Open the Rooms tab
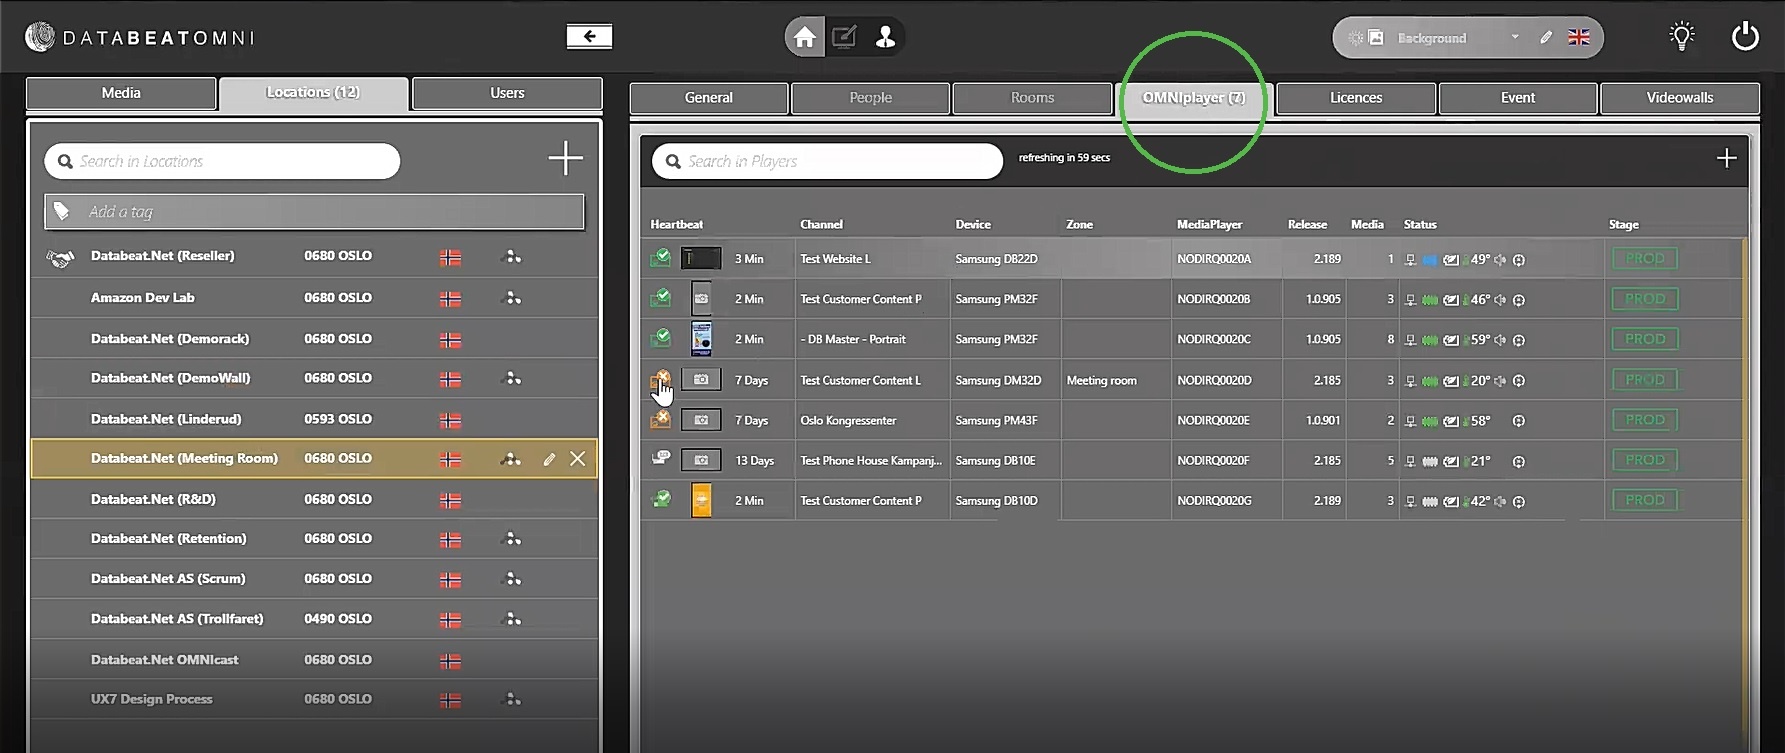 1033,98
